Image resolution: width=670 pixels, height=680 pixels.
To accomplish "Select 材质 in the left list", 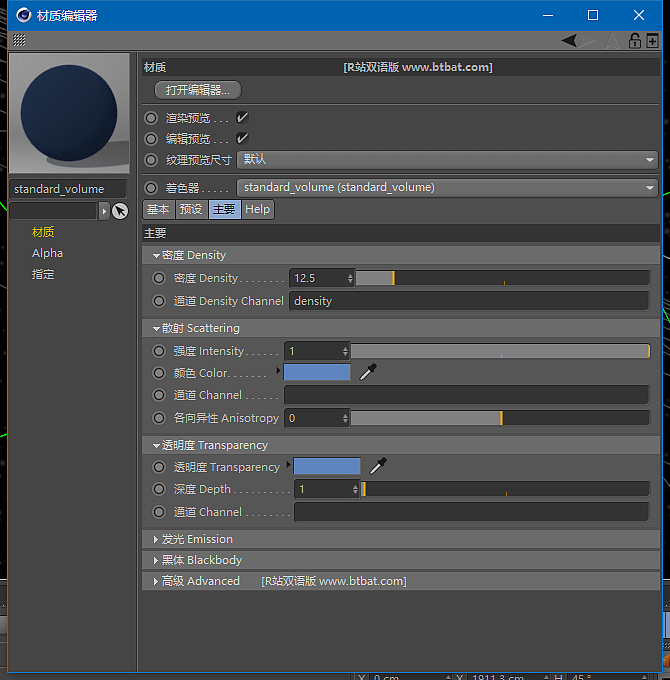I will (43, 232).
